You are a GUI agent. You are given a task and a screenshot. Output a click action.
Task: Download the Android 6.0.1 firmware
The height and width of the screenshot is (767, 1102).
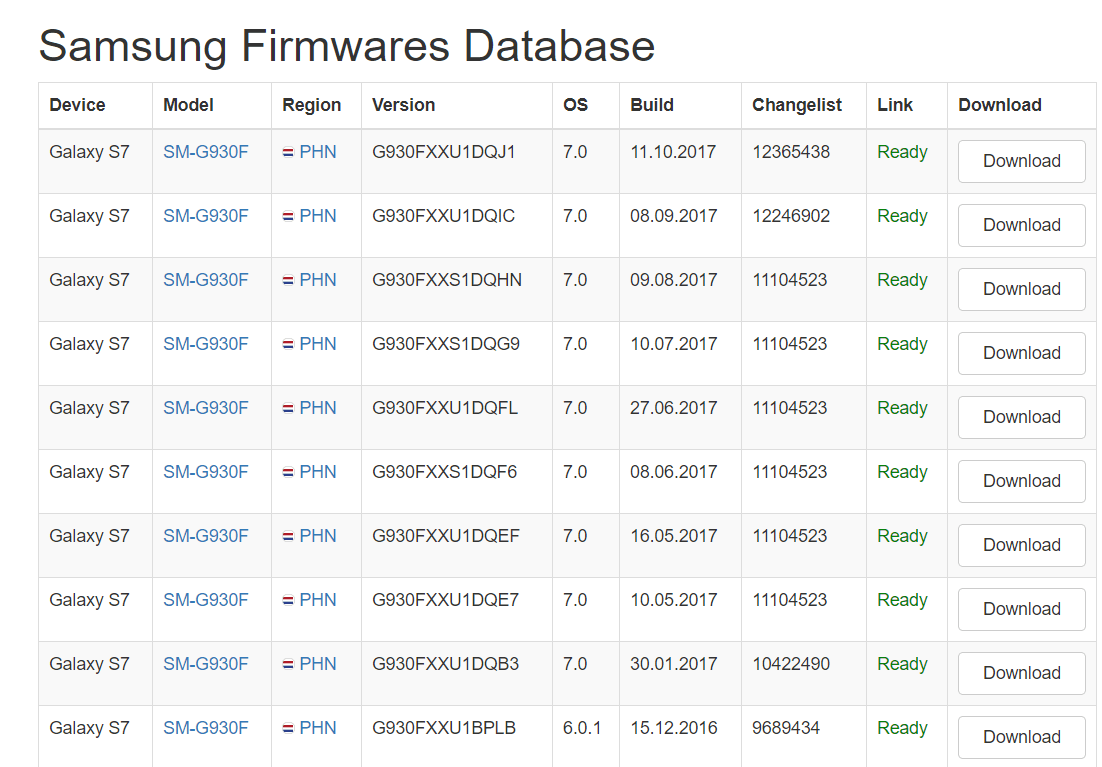pos(1021,737)
